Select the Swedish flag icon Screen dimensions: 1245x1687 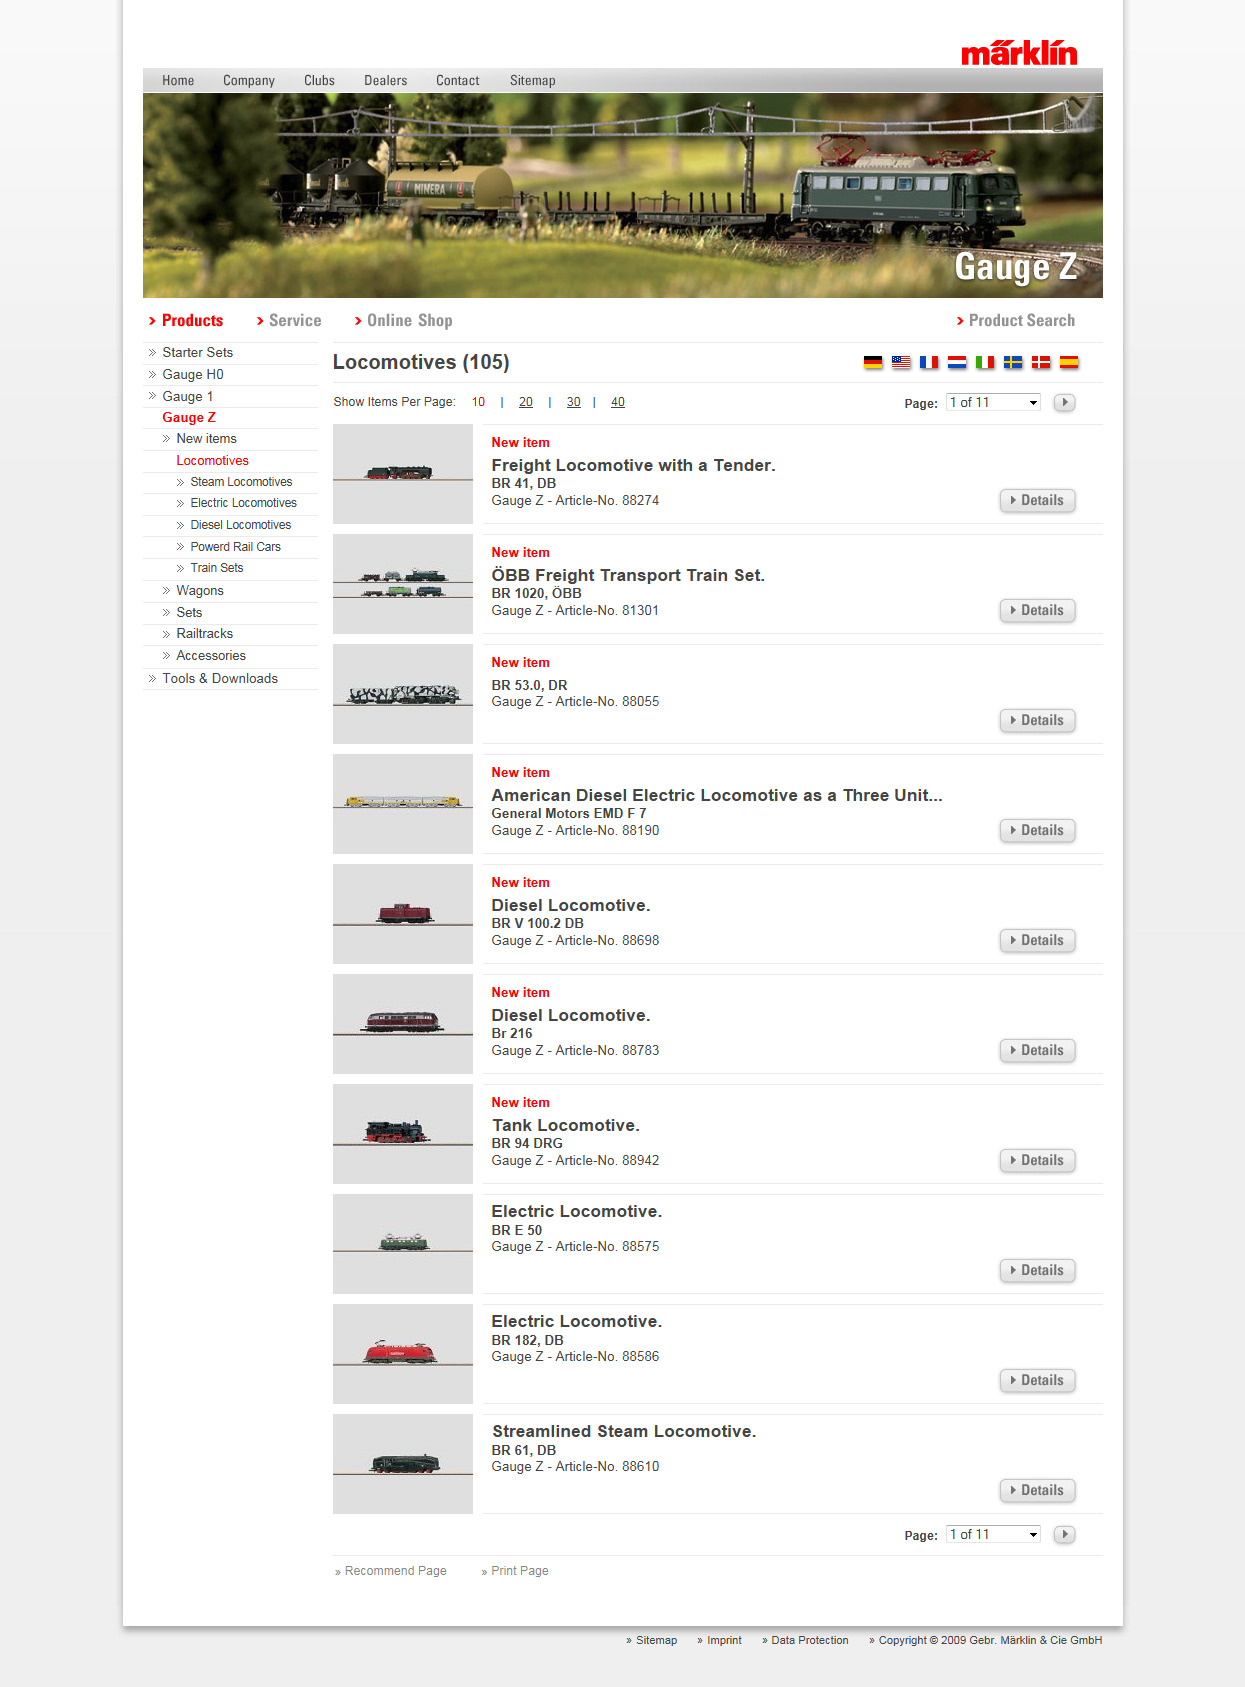point(1013,362)
